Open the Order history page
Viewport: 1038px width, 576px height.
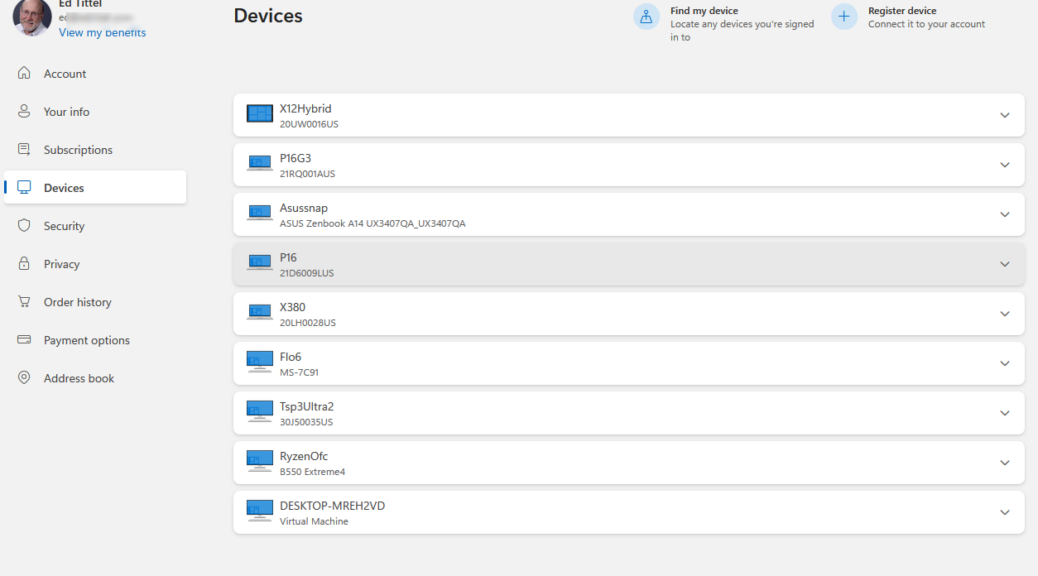point(95,302)
